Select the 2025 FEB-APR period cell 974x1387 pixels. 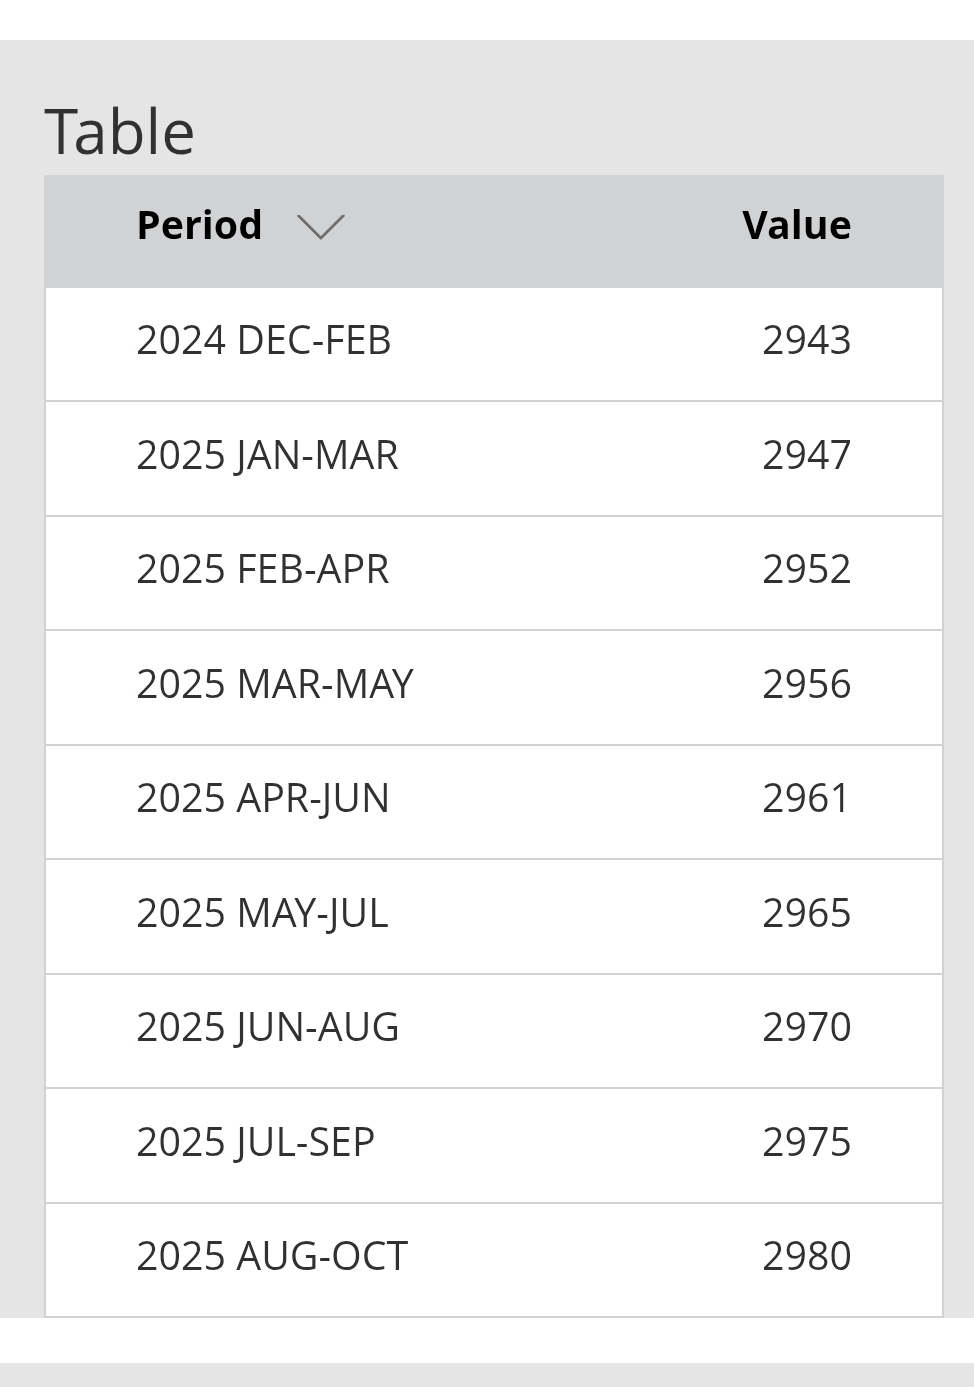[262, 570]
